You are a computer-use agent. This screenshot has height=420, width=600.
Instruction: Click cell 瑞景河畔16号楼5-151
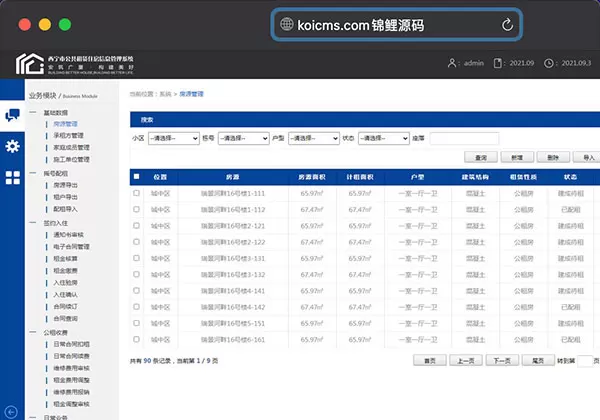coord(233,324)
